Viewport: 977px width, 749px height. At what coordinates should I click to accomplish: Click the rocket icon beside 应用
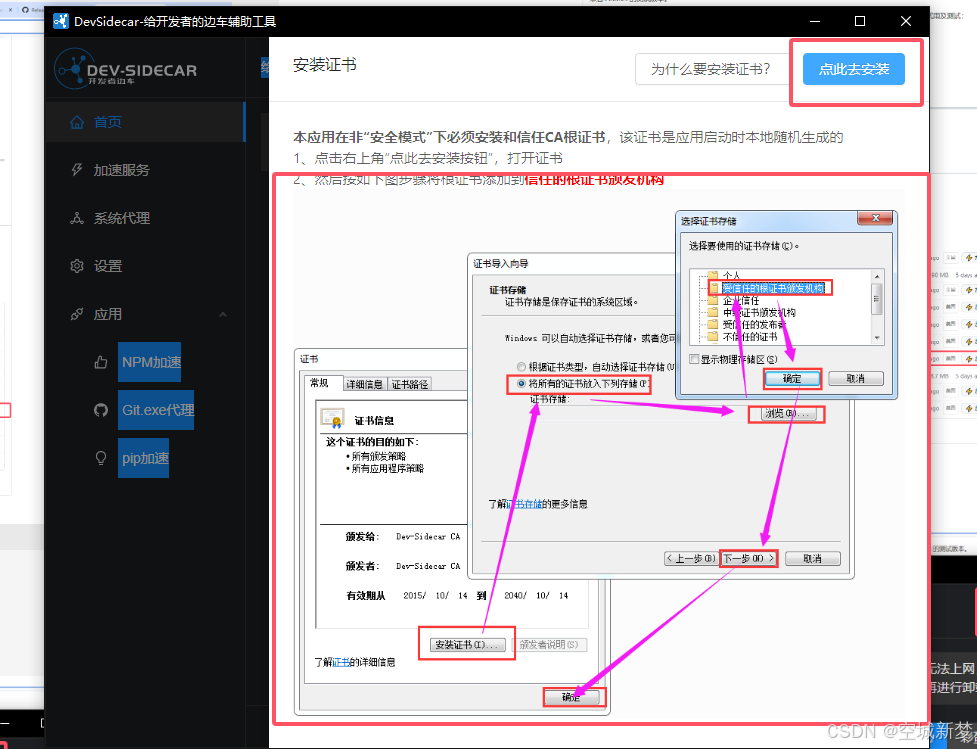(77, 314)
